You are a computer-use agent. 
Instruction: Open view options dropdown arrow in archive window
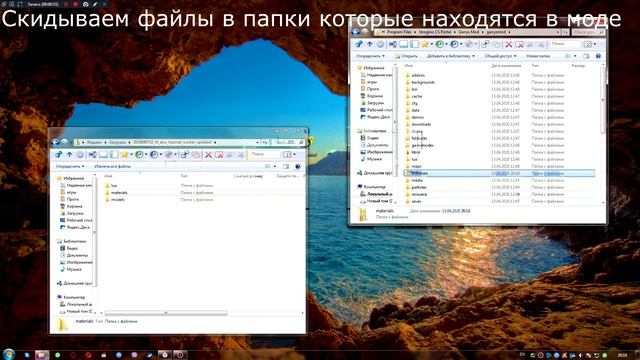(x=275, y=167)
